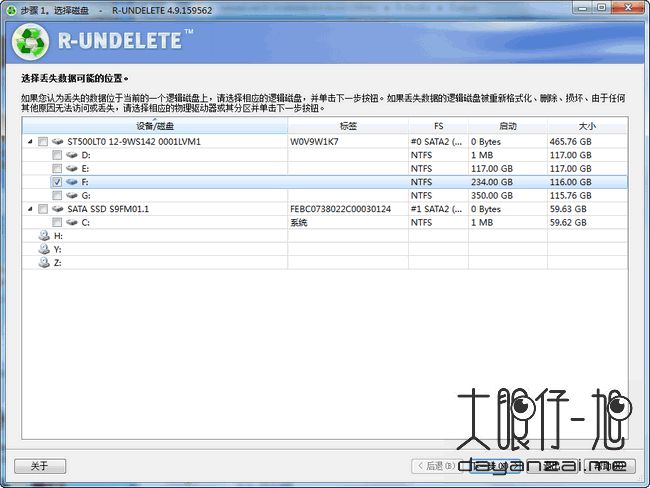Click the G: partition drive icon
This screenshot has height=488, width=650.
(x=72, y=195)
